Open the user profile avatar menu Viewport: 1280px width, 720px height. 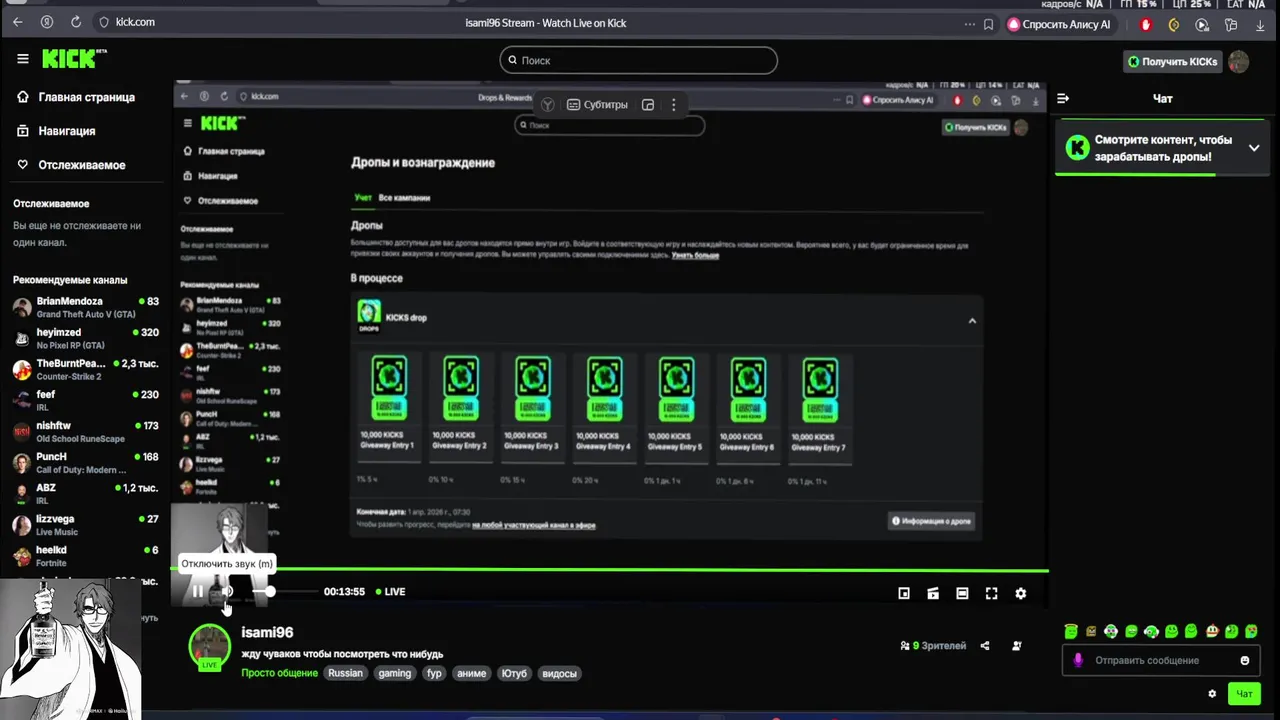coord(1238,61)
